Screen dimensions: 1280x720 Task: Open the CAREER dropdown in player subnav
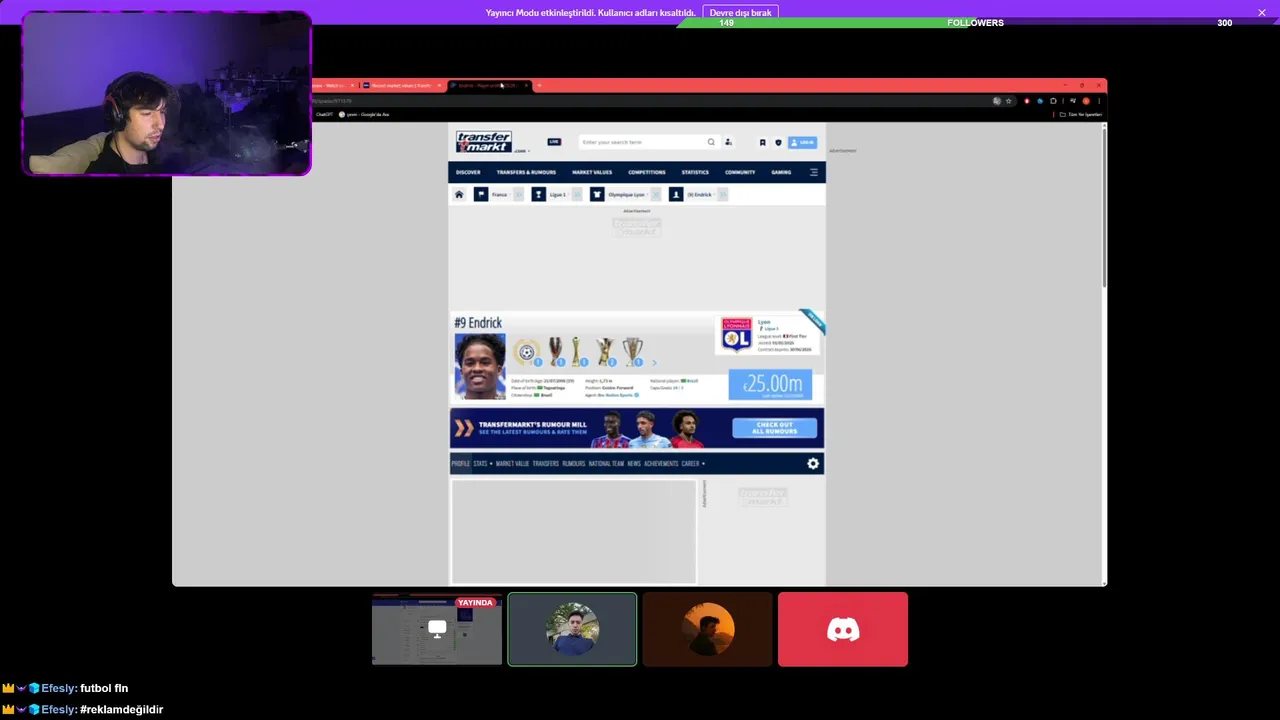[693, 464]
